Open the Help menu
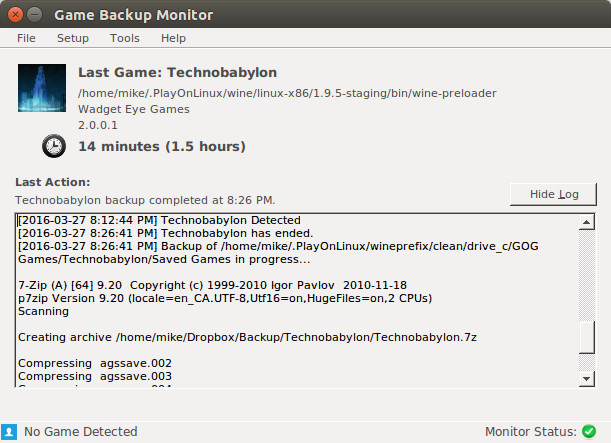The width and height of the screenshot is (611, 443). [x=173, y=38]
